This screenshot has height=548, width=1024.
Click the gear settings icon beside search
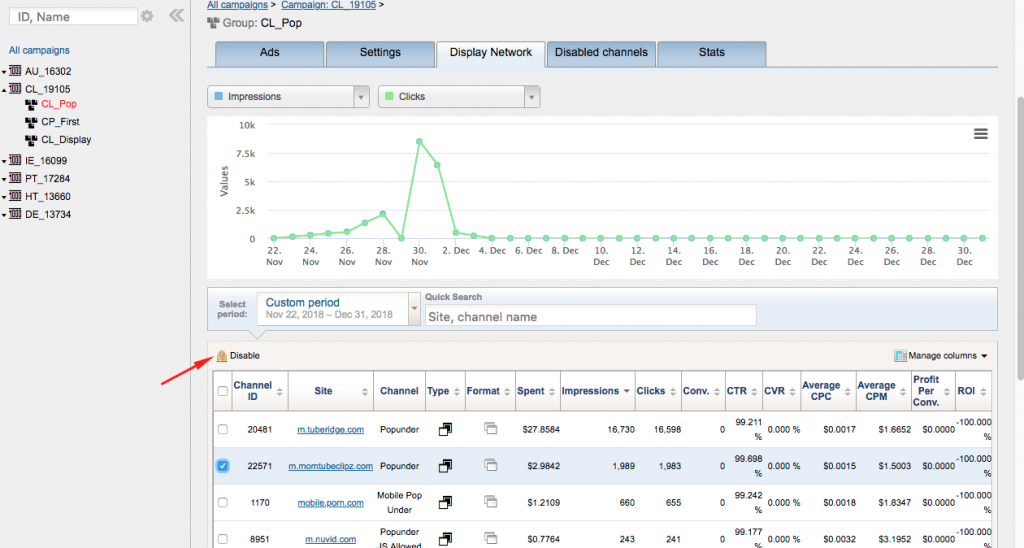click(x=147, y=16)
